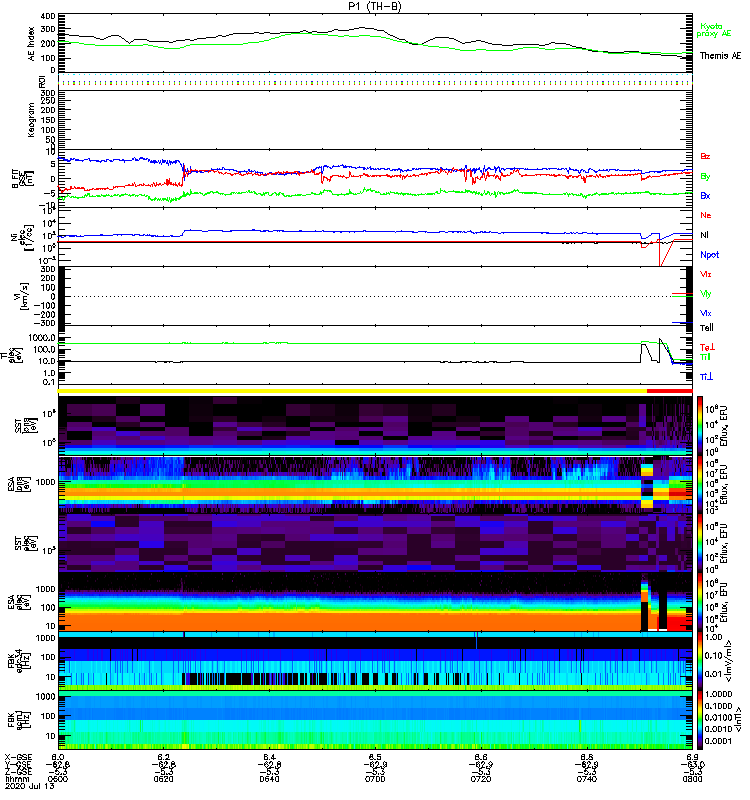Click the blue Ti⊥ legend label
Screen dimensions: 750x800
point(706,377)
